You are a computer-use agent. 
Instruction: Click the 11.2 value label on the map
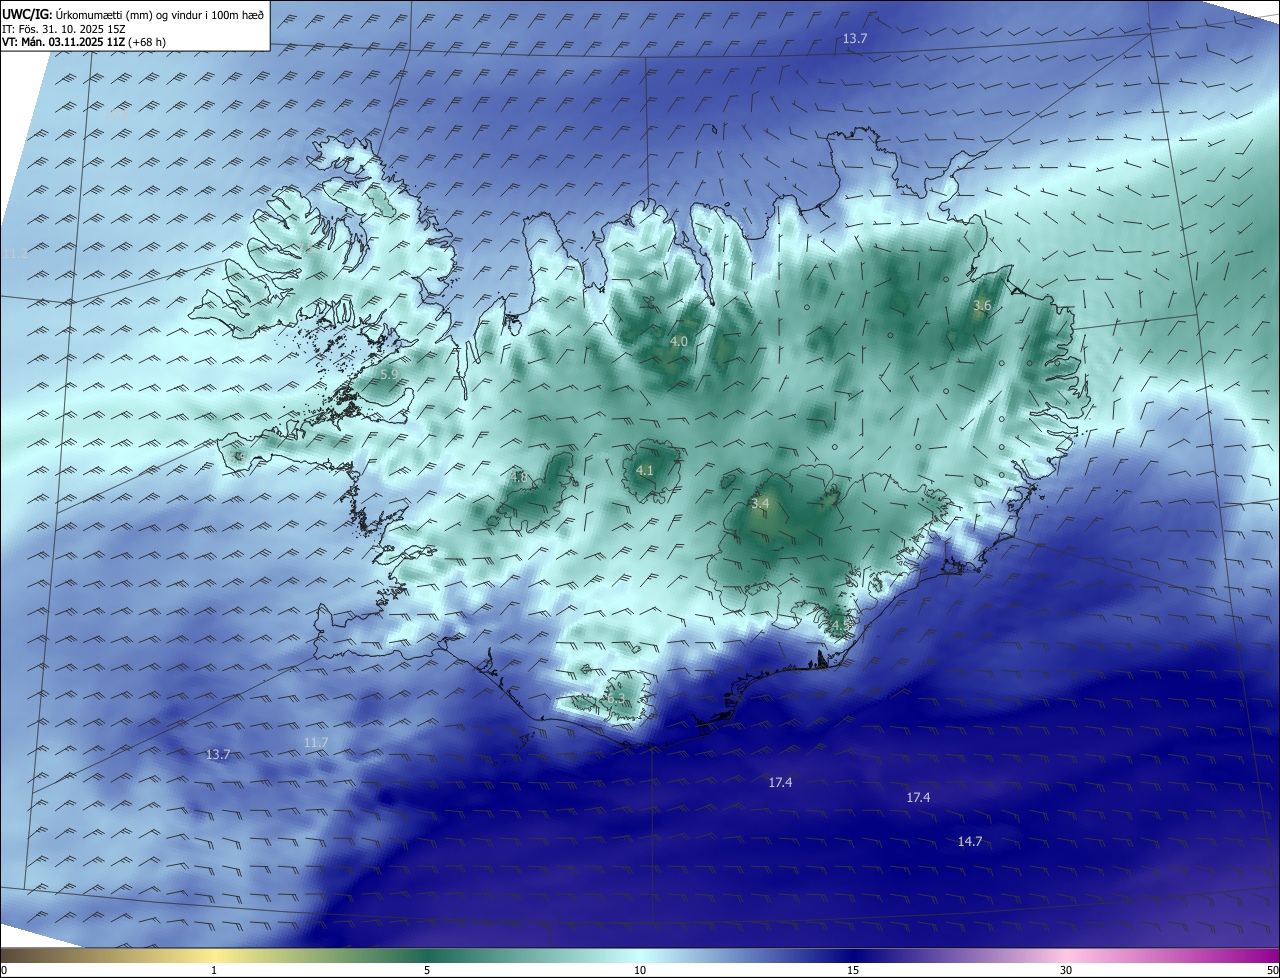[x=15, y=254]
